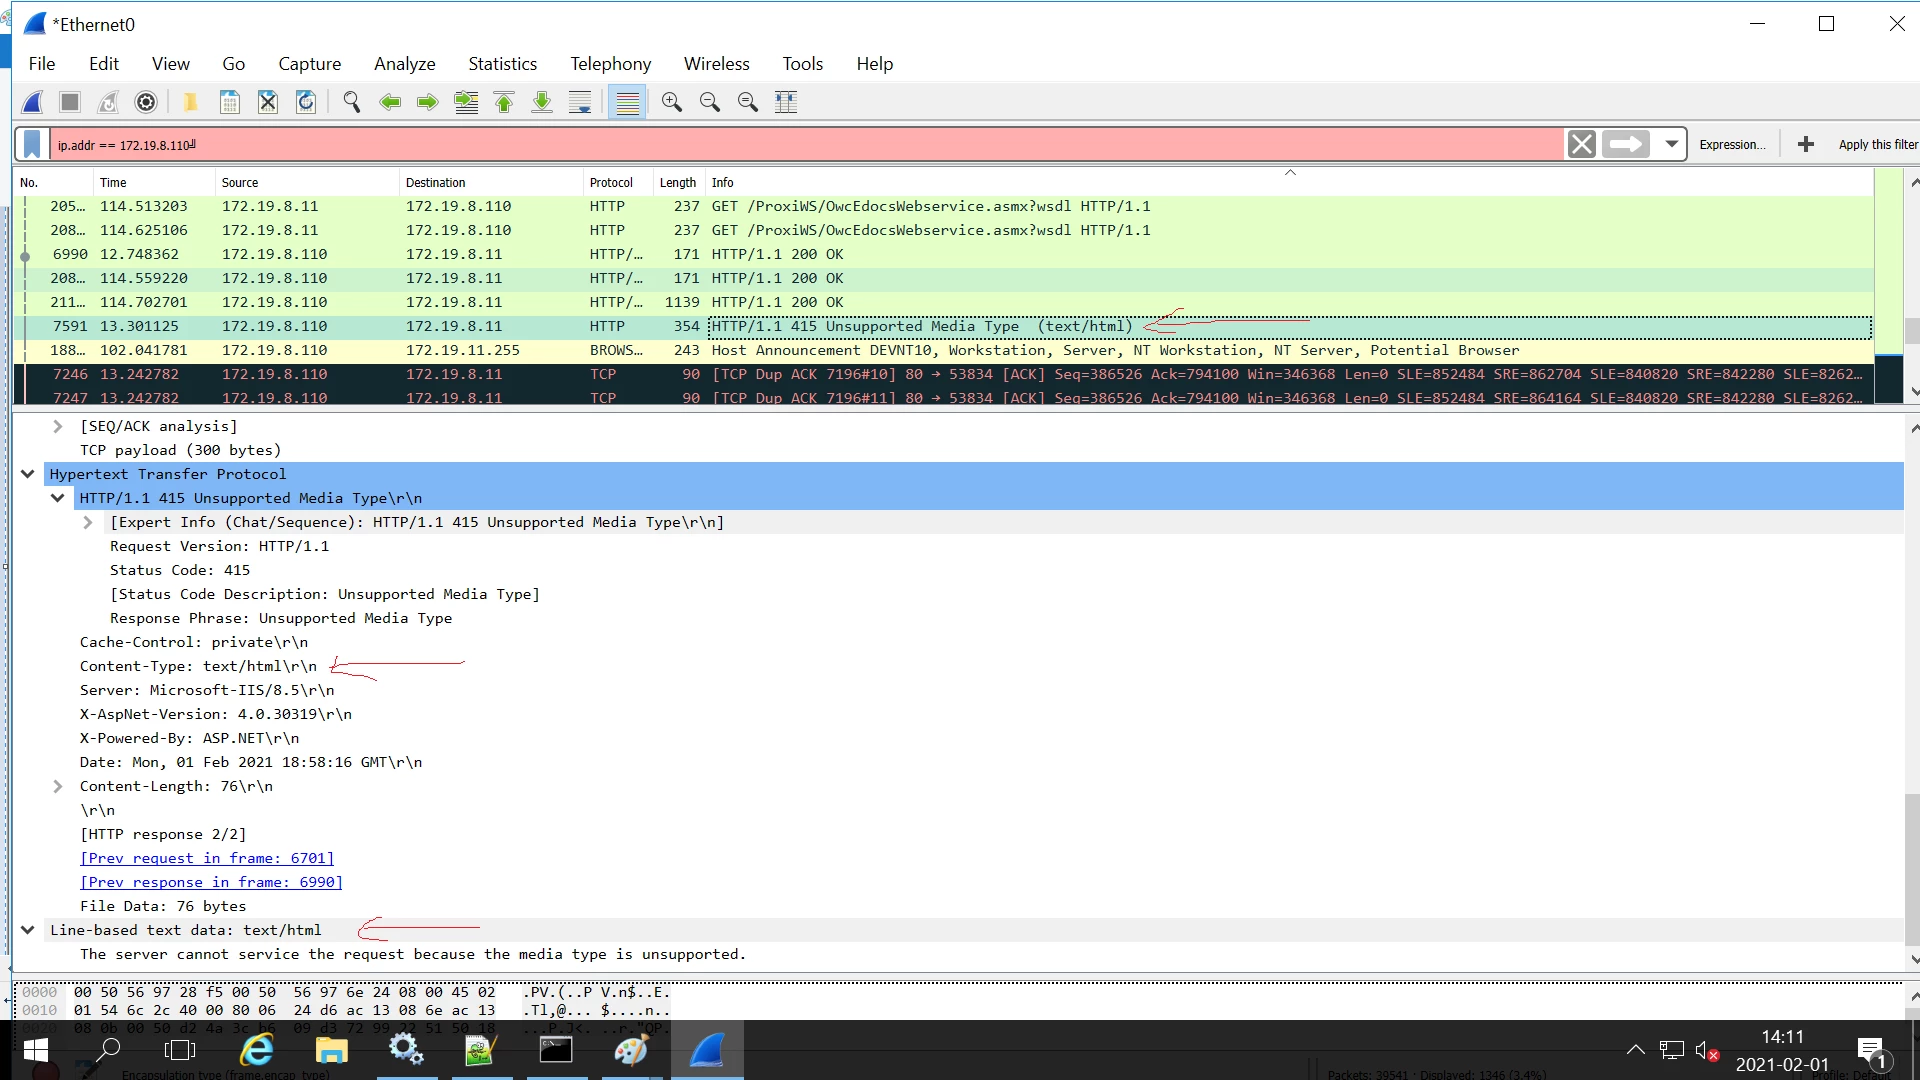This screenshot has height=1080, width=1920.
Task: Click reload capture file icon
Action: (x=306, y=102)
